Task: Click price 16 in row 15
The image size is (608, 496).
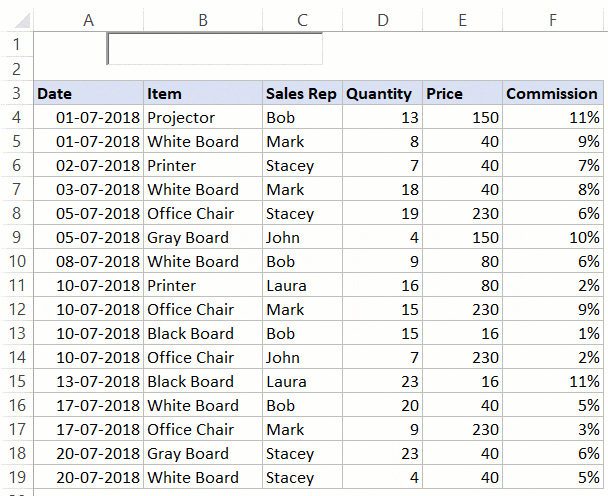Action: point(463,382)
